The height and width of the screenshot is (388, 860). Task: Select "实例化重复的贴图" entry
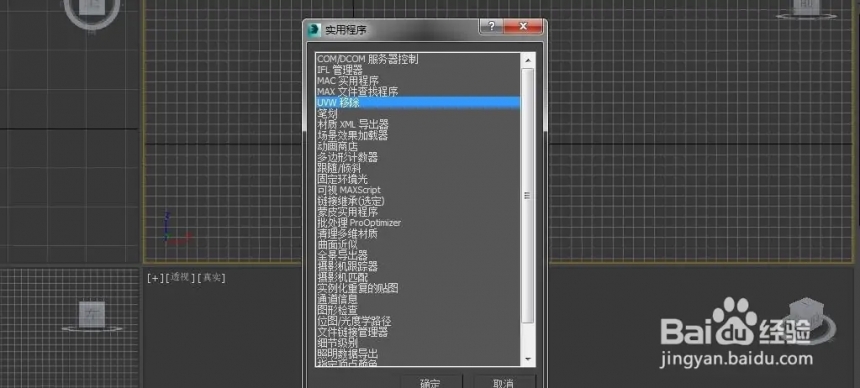(417, 289)
